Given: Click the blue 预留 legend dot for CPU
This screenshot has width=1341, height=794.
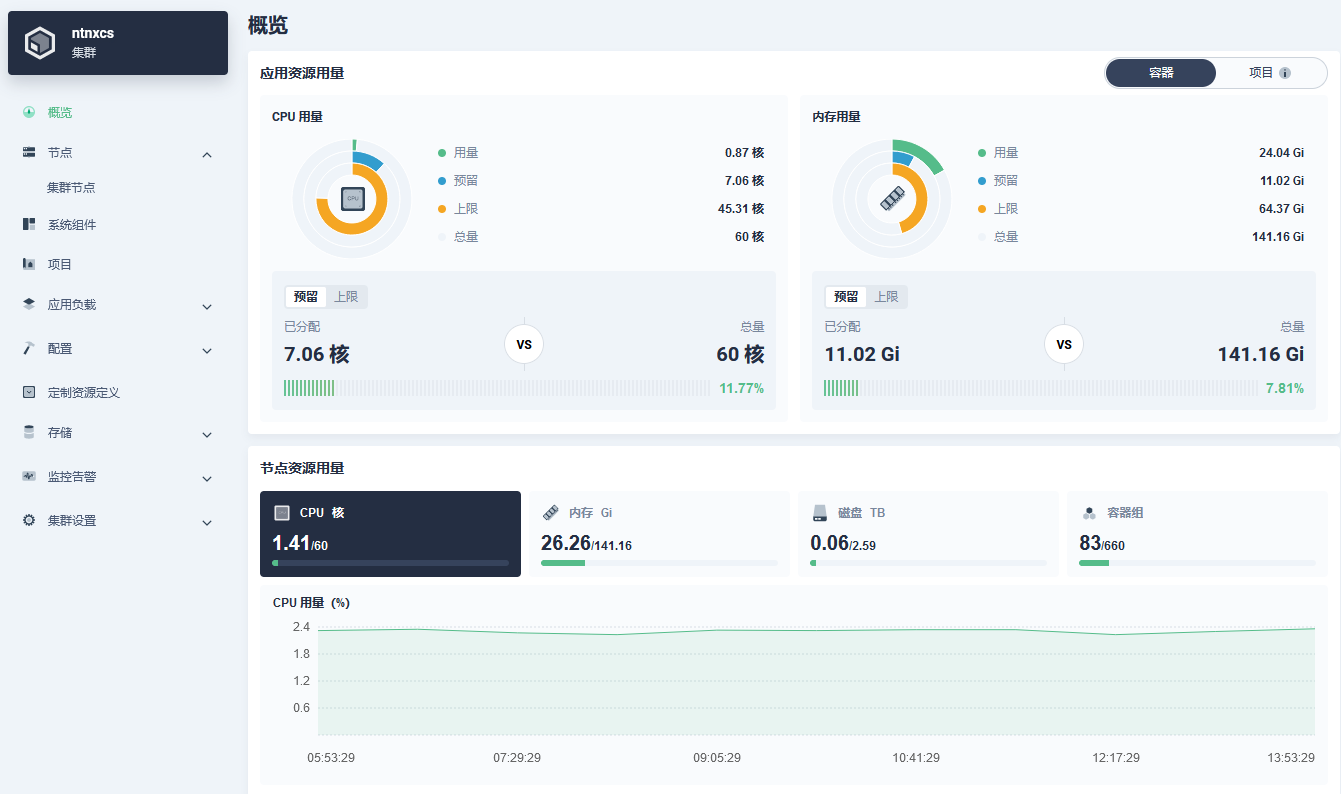Looking at the screenshot, I should pos(442,181).
